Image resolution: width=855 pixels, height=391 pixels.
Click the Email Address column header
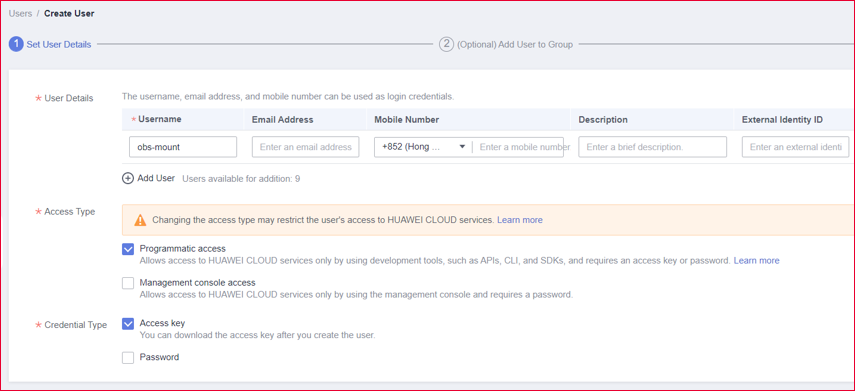(x=282, y=119)
